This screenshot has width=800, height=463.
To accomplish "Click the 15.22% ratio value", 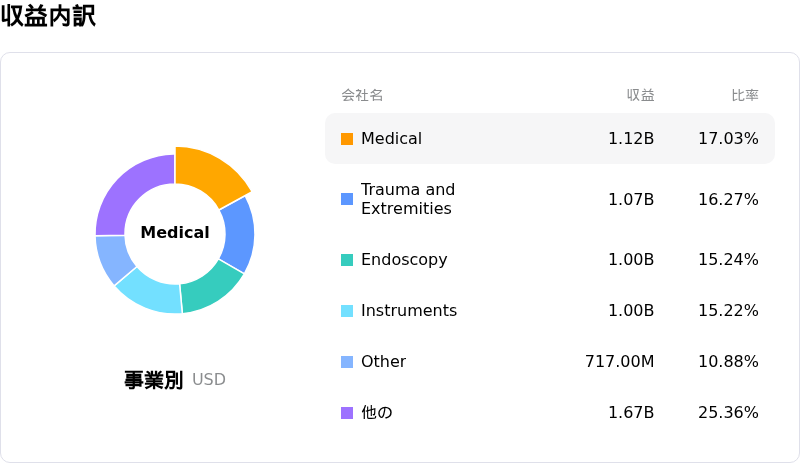I will [x=728, y=310].
